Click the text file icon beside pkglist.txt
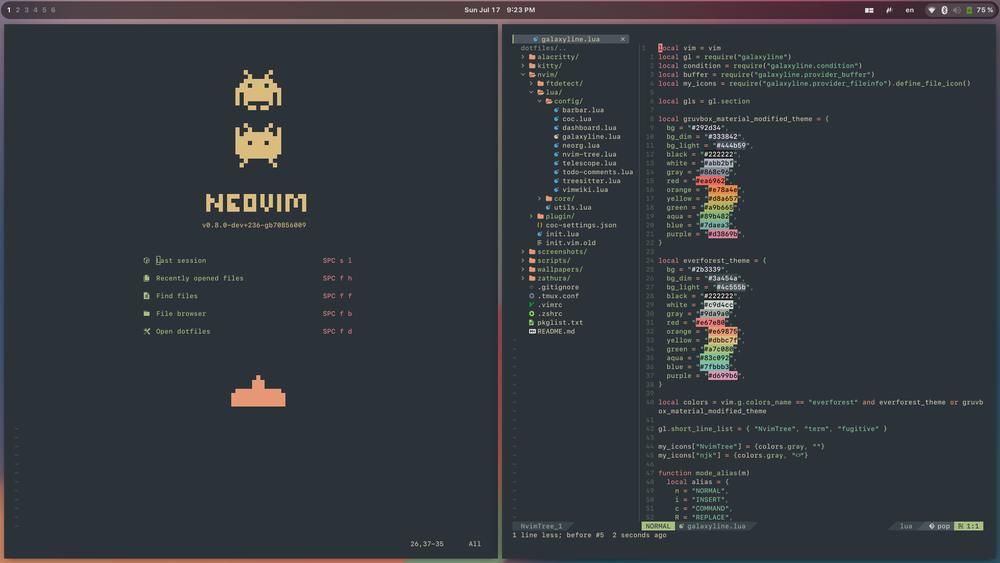Screen dimensions: 1000x563 click(531, 323)
